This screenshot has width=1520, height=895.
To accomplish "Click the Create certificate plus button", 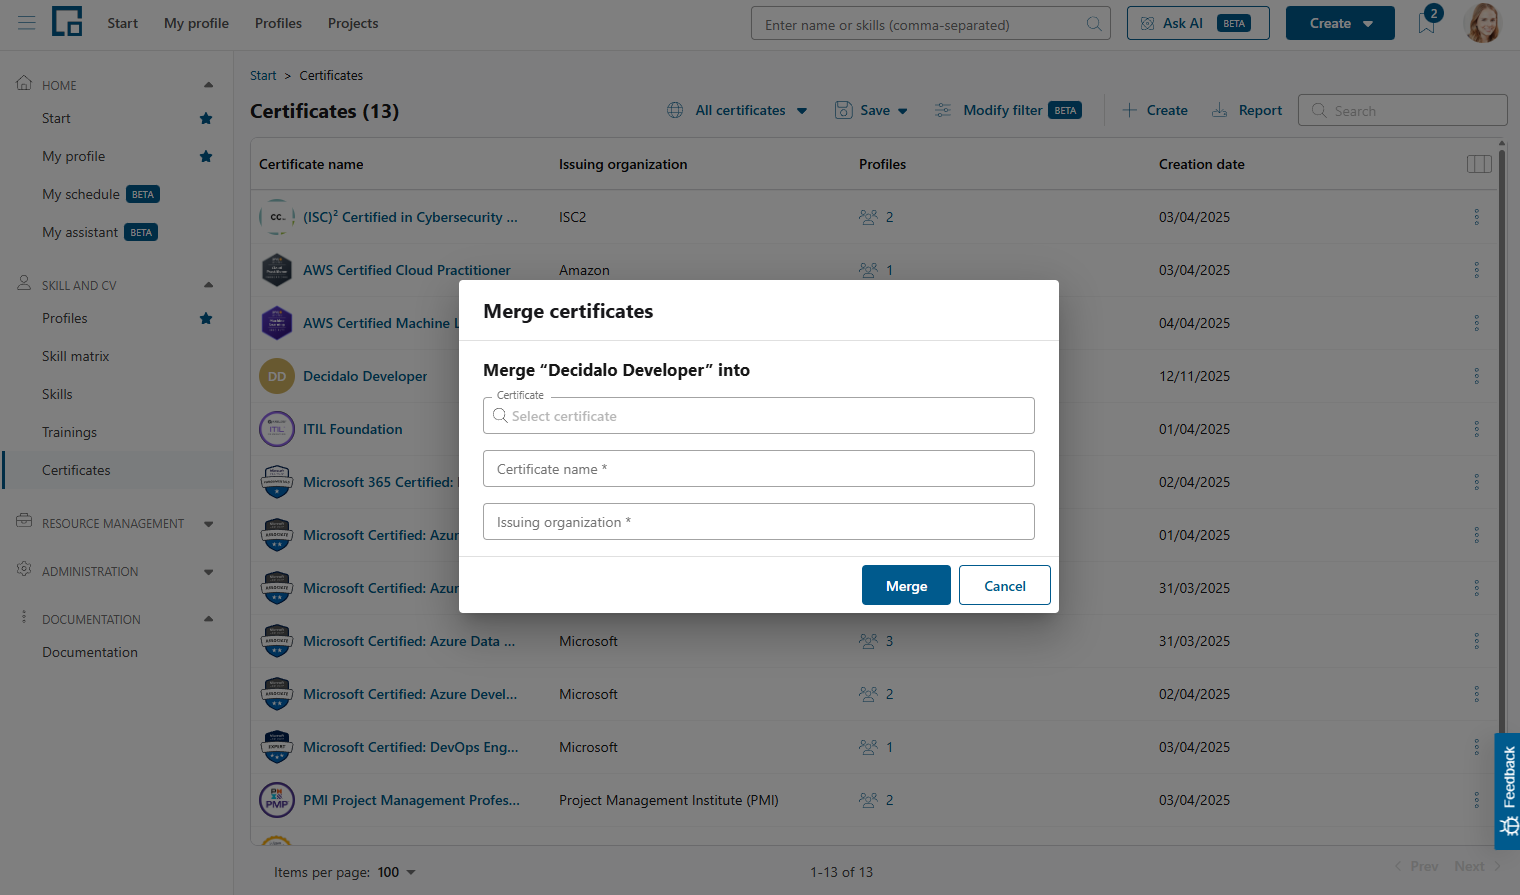I will click(1155, 111).
